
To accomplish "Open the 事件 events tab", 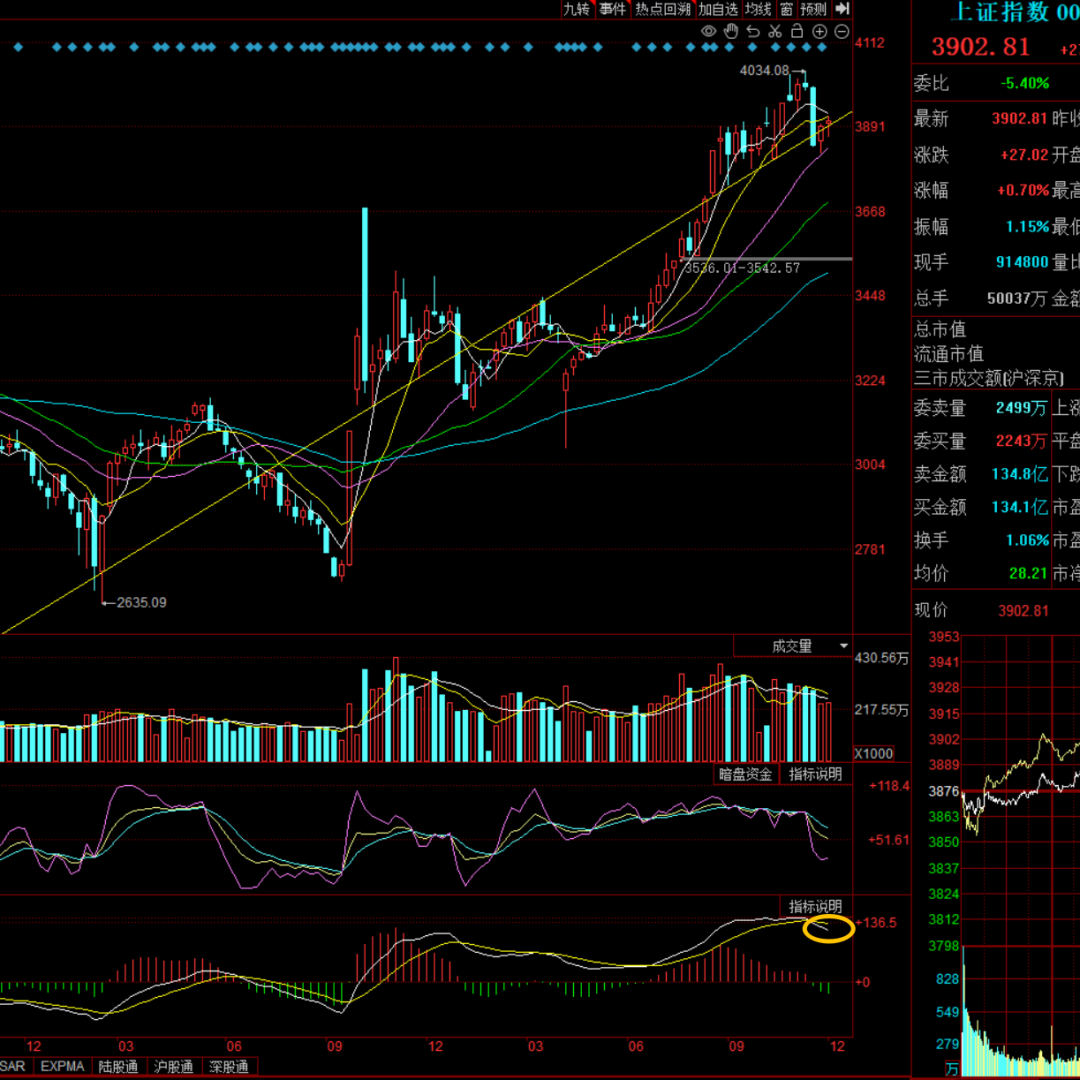I will tap(612, 9).
